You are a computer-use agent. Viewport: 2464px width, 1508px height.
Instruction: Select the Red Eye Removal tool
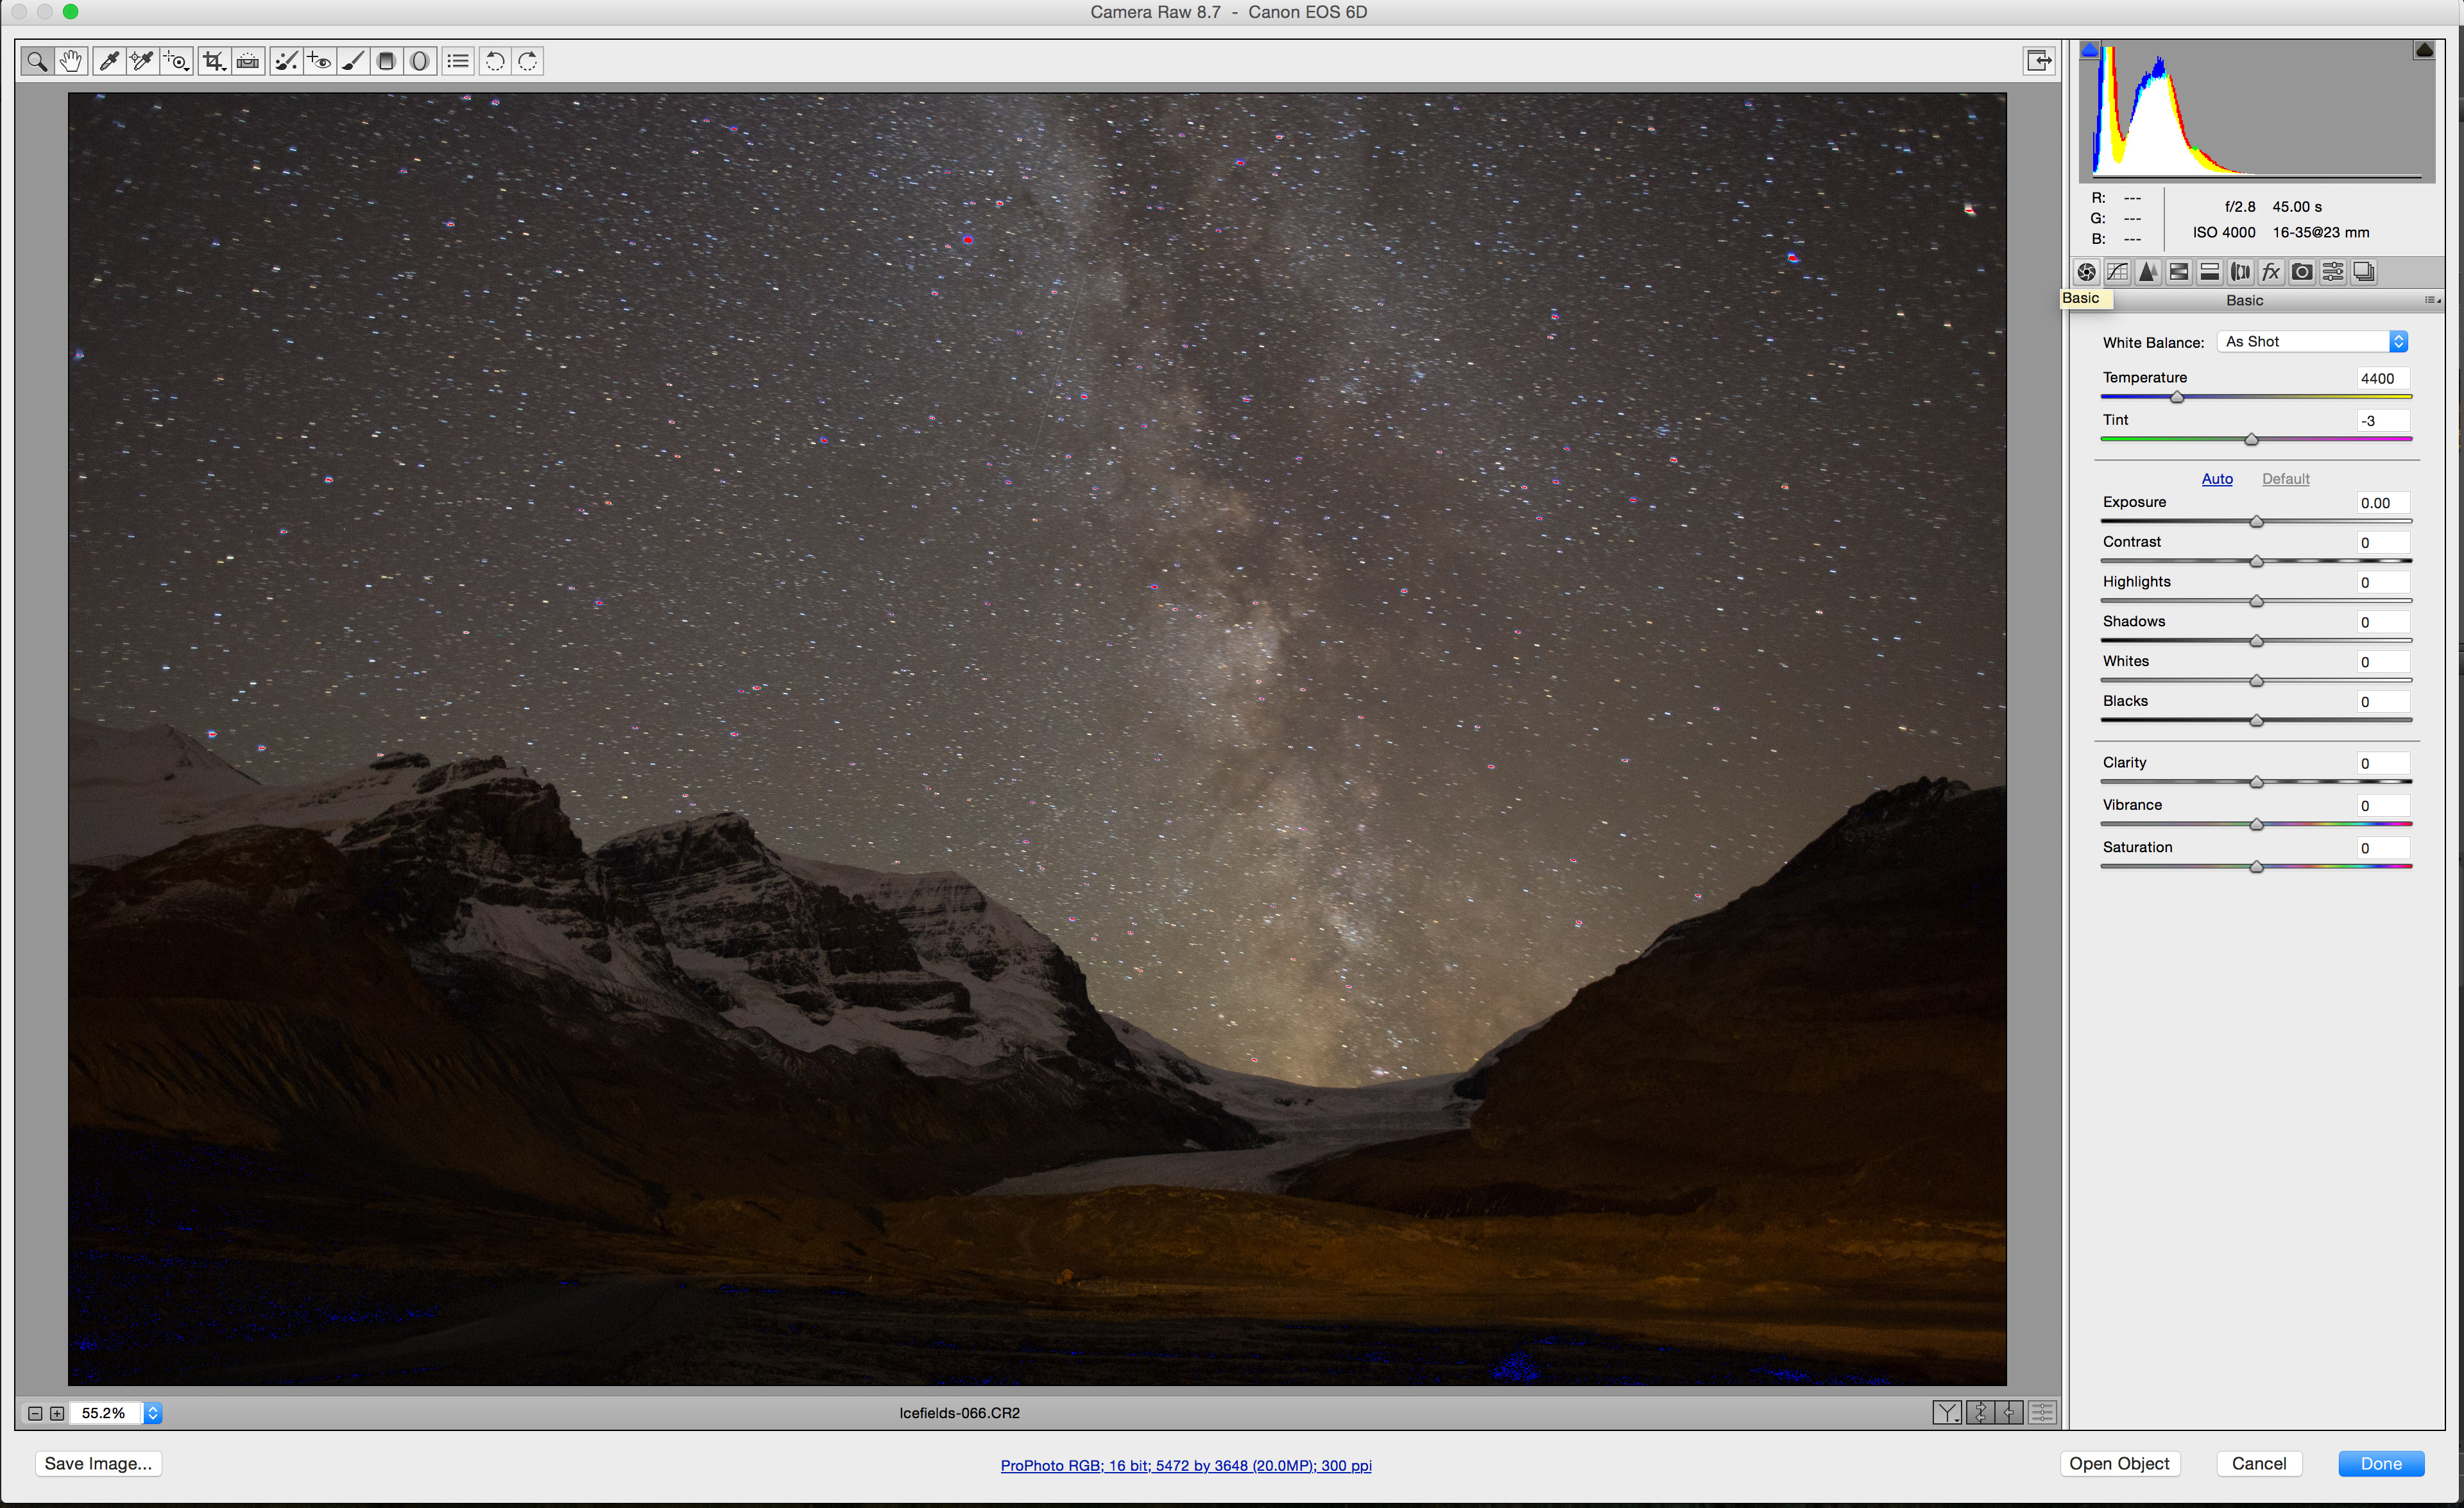point(319,61)
